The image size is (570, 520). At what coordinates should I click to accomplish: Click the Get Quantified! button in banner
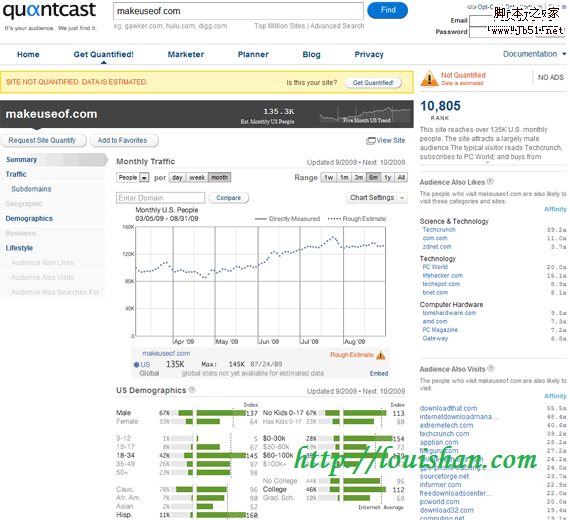pos(373,83)
